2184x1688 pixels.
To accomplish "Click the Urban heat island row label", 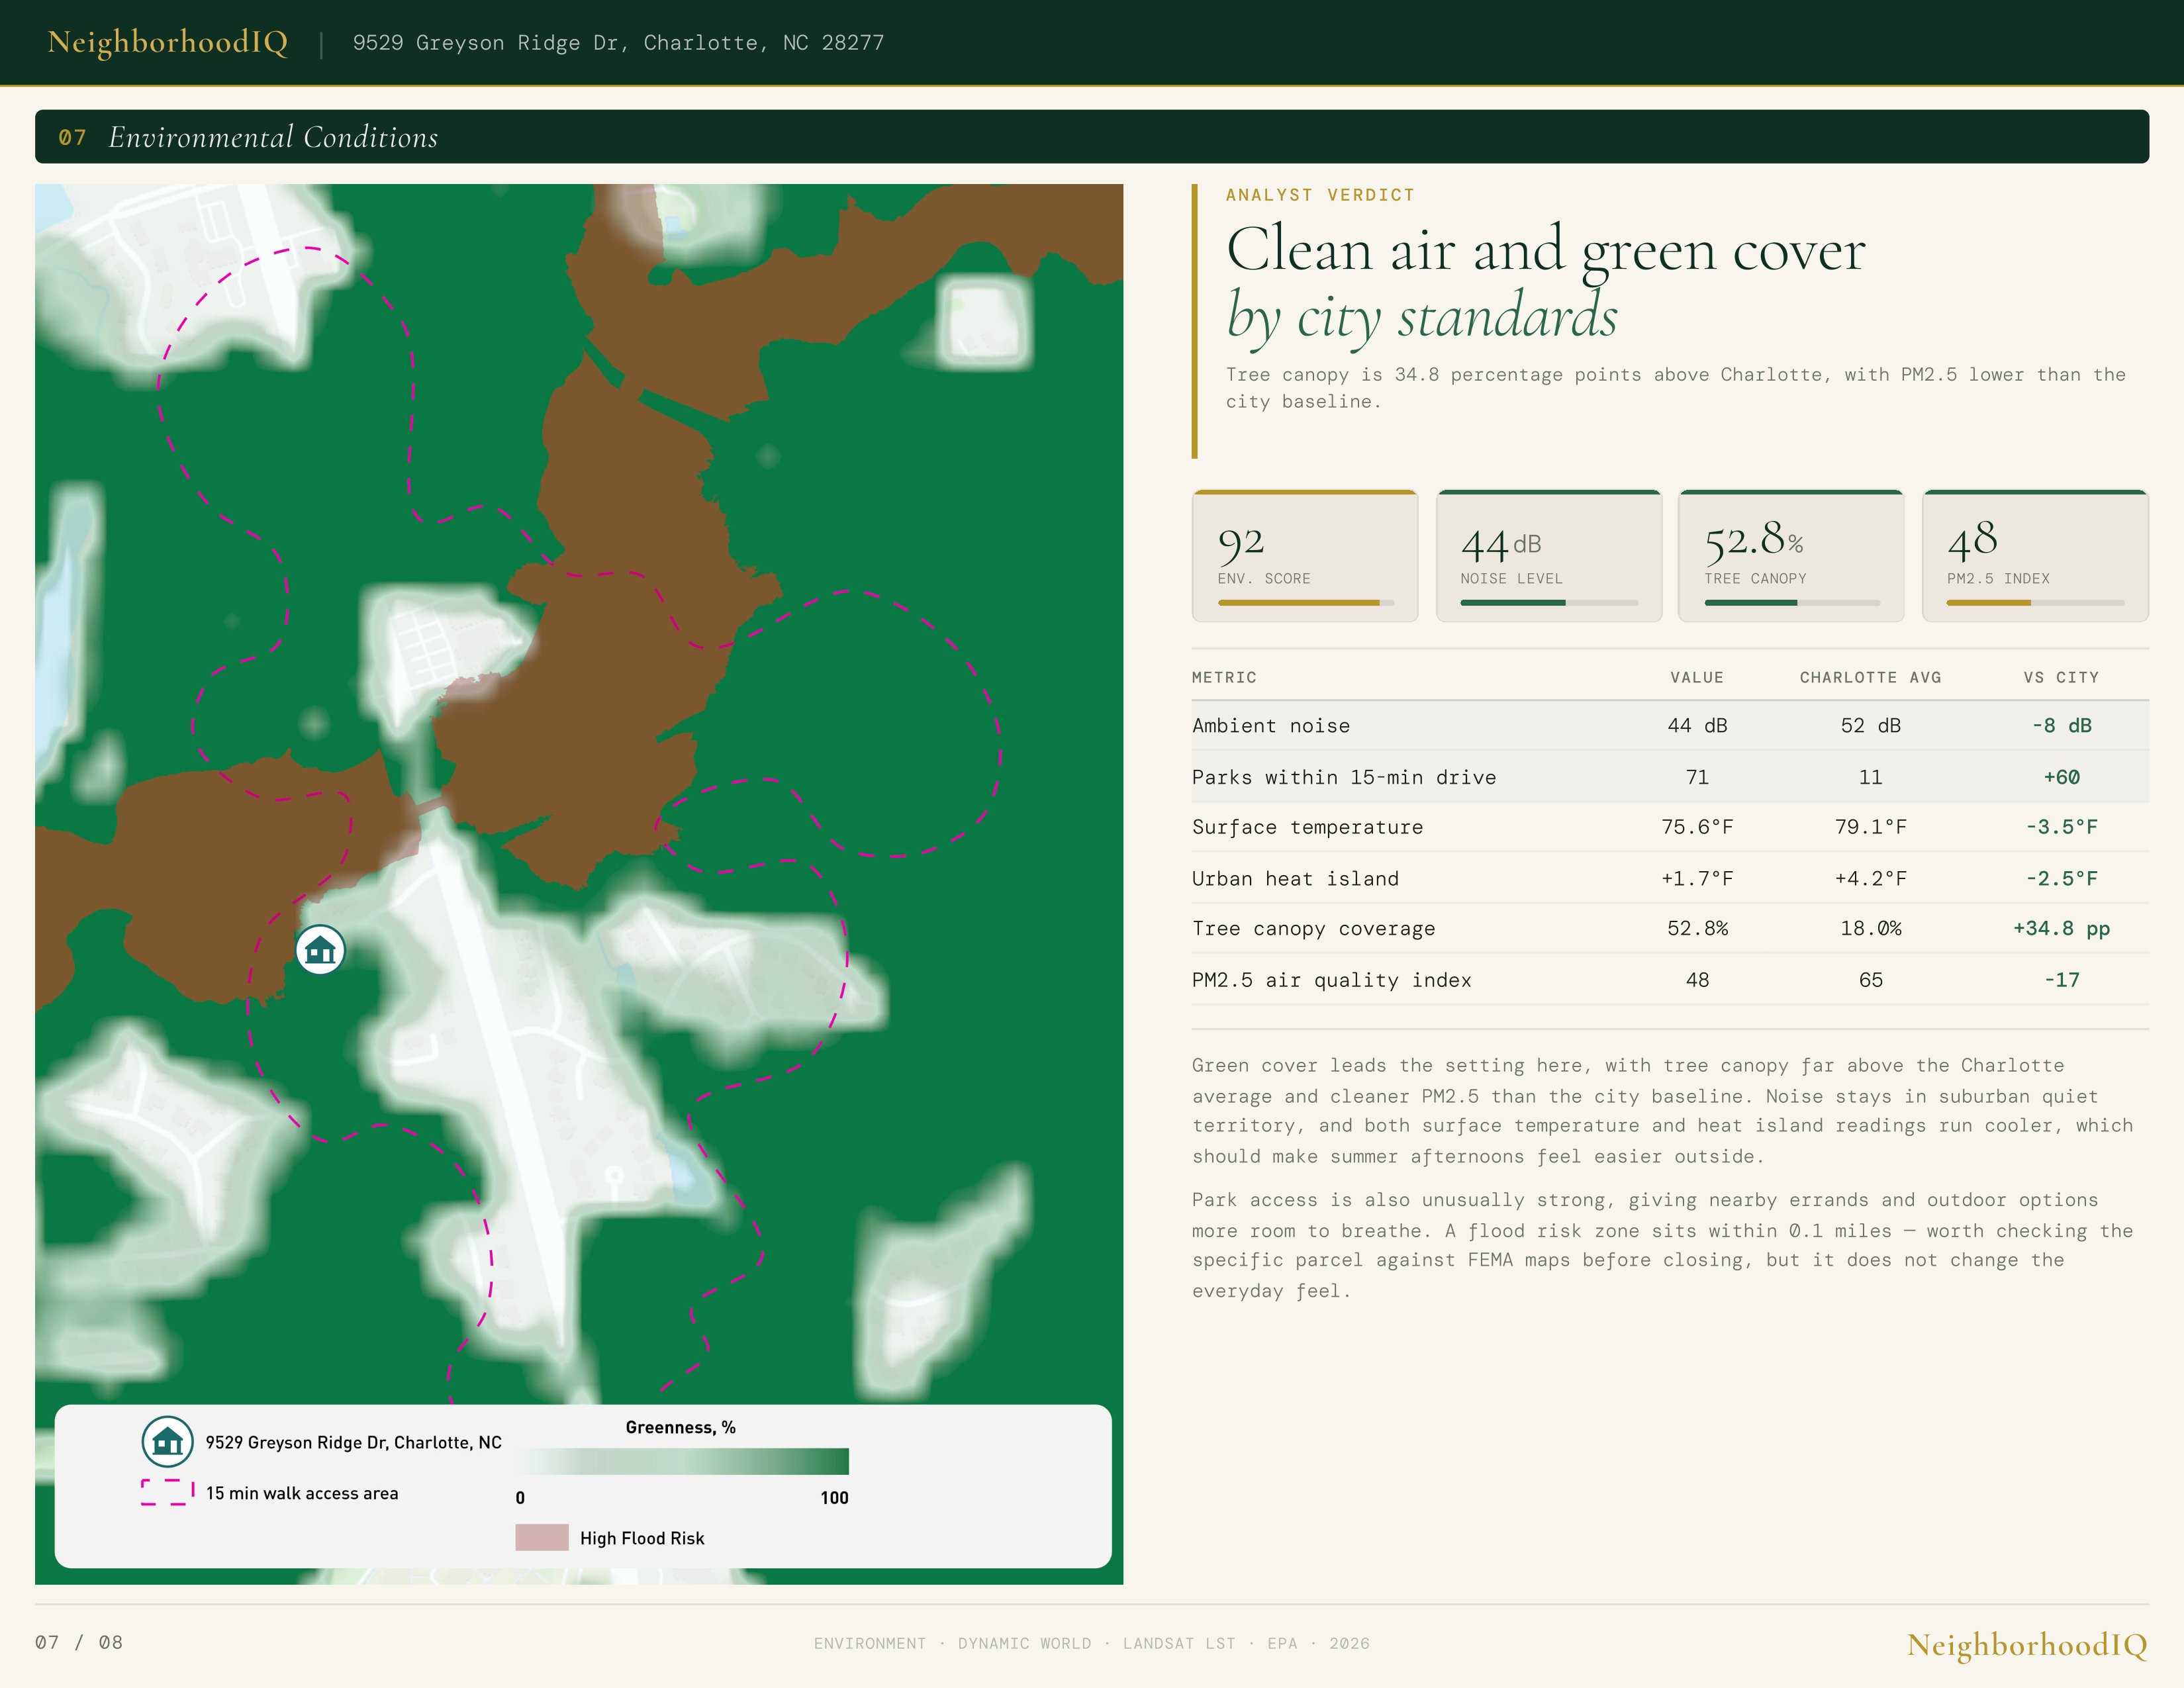I will click(x=1295, y=879).
